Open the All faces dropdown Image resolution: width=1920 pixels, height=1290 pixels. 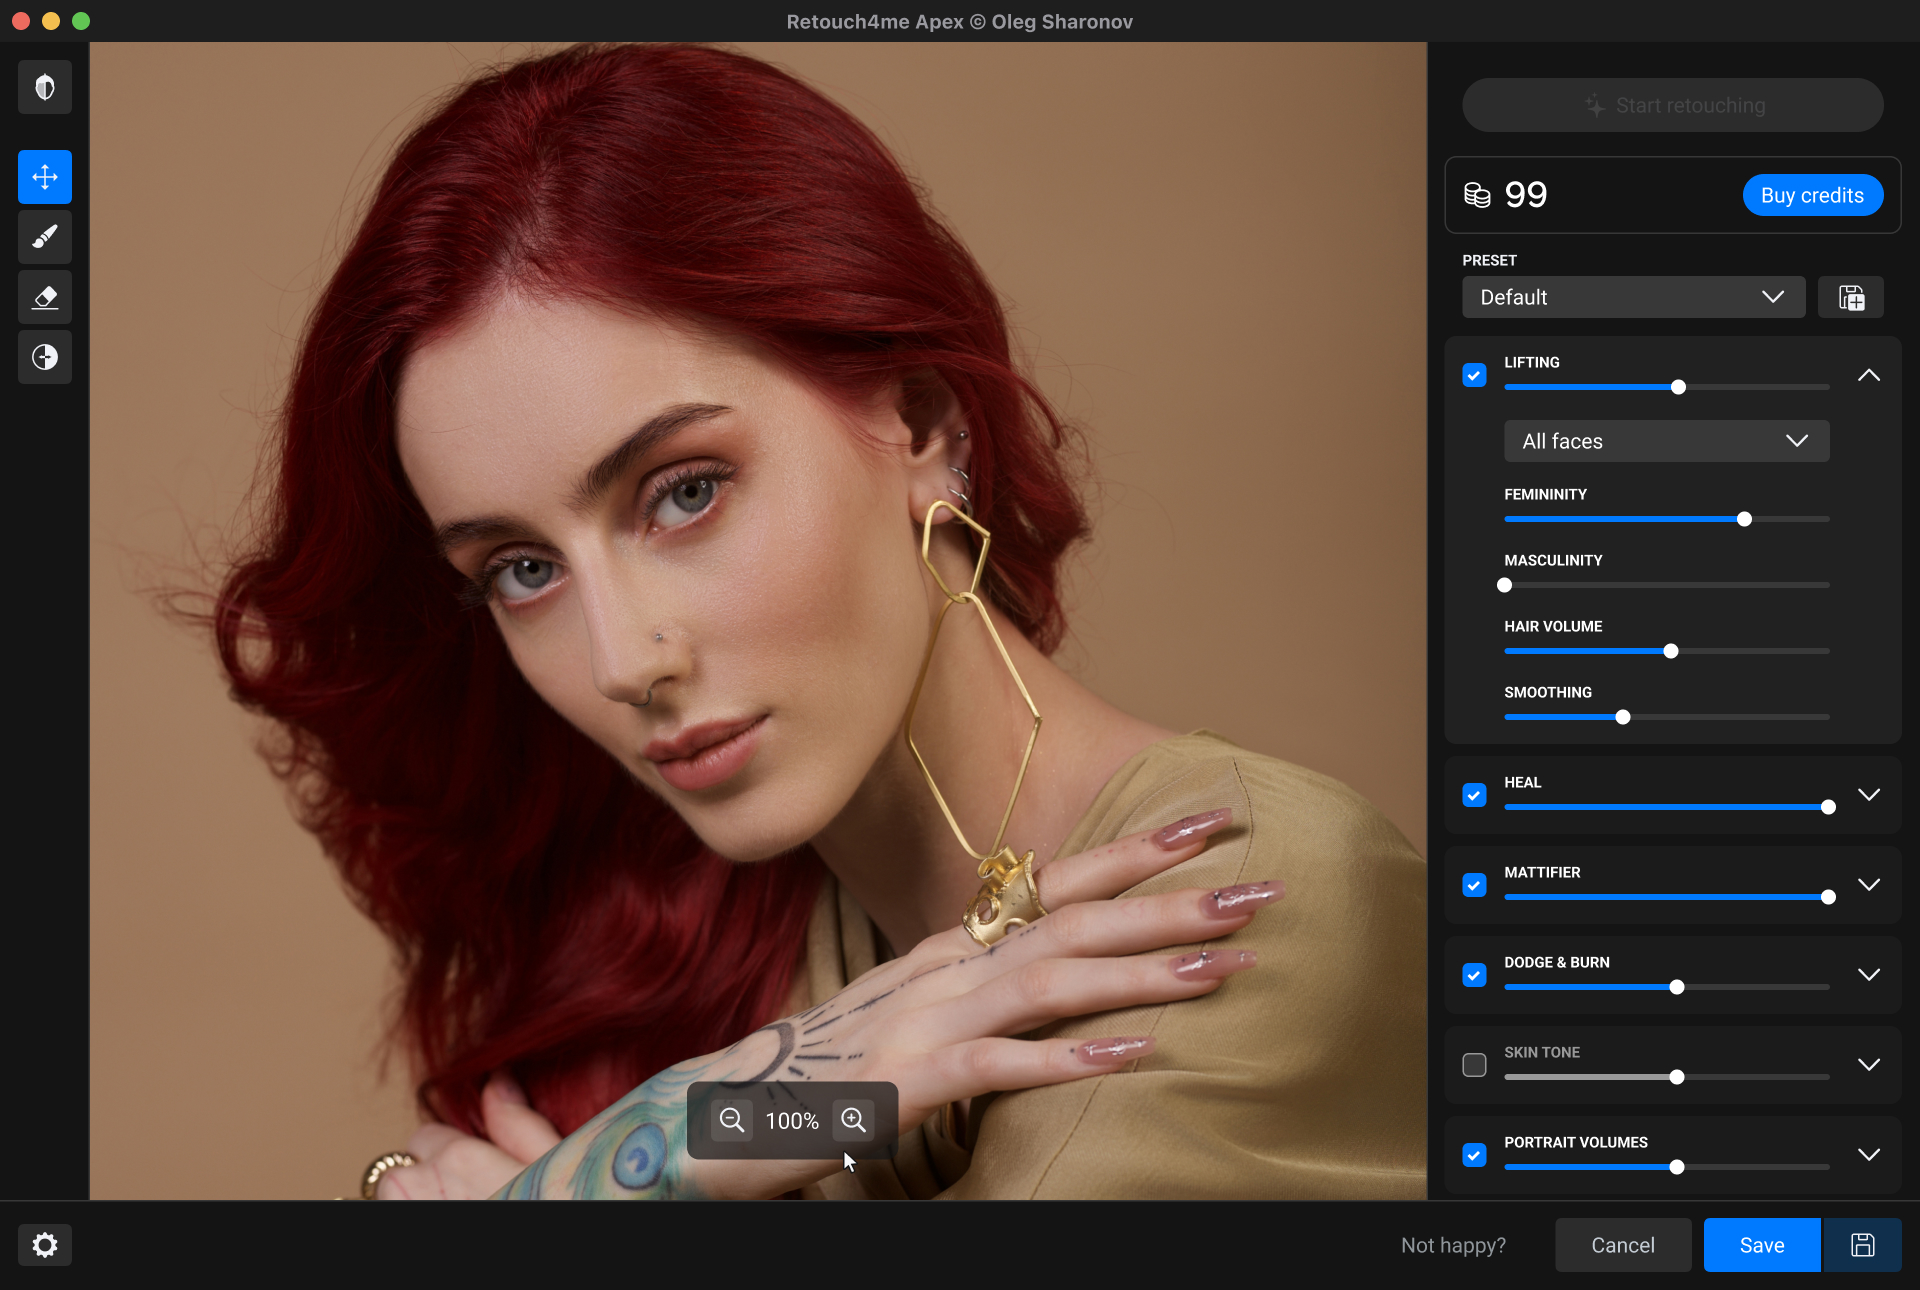point(1666,441)
